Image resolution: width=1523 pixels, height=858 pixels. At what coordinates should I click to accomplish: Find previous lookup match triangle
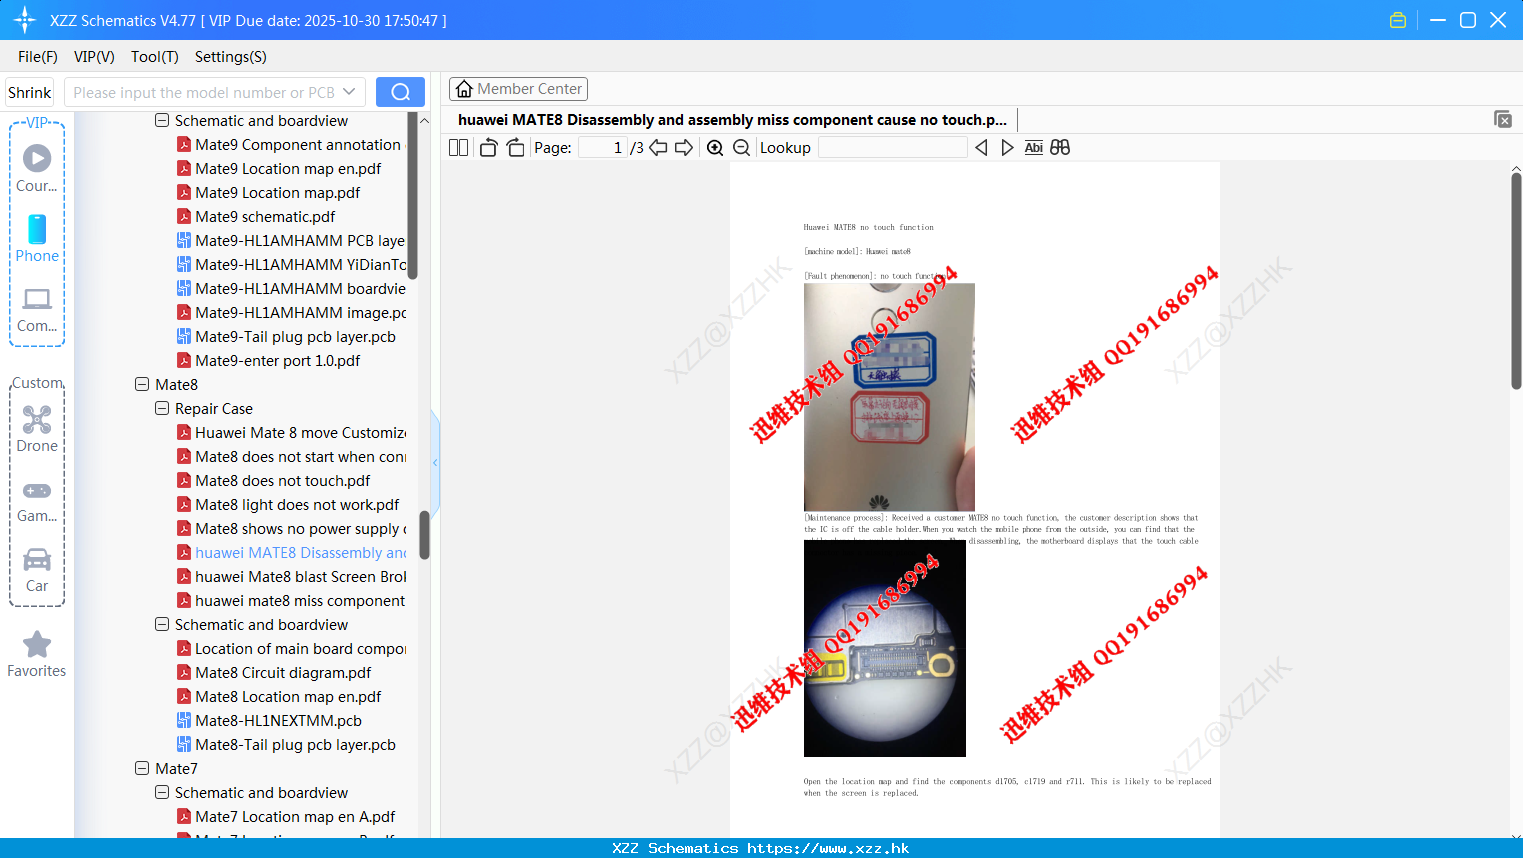click(x=981, y=148)
